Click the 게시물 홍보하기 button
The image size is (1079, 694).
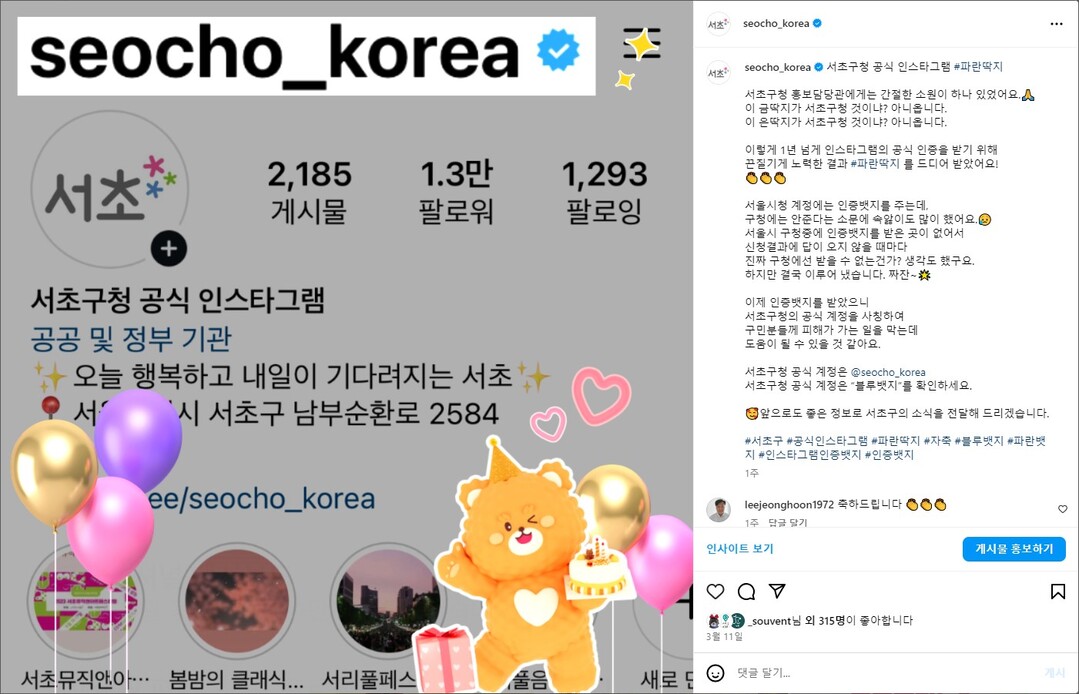(1014, 549)
